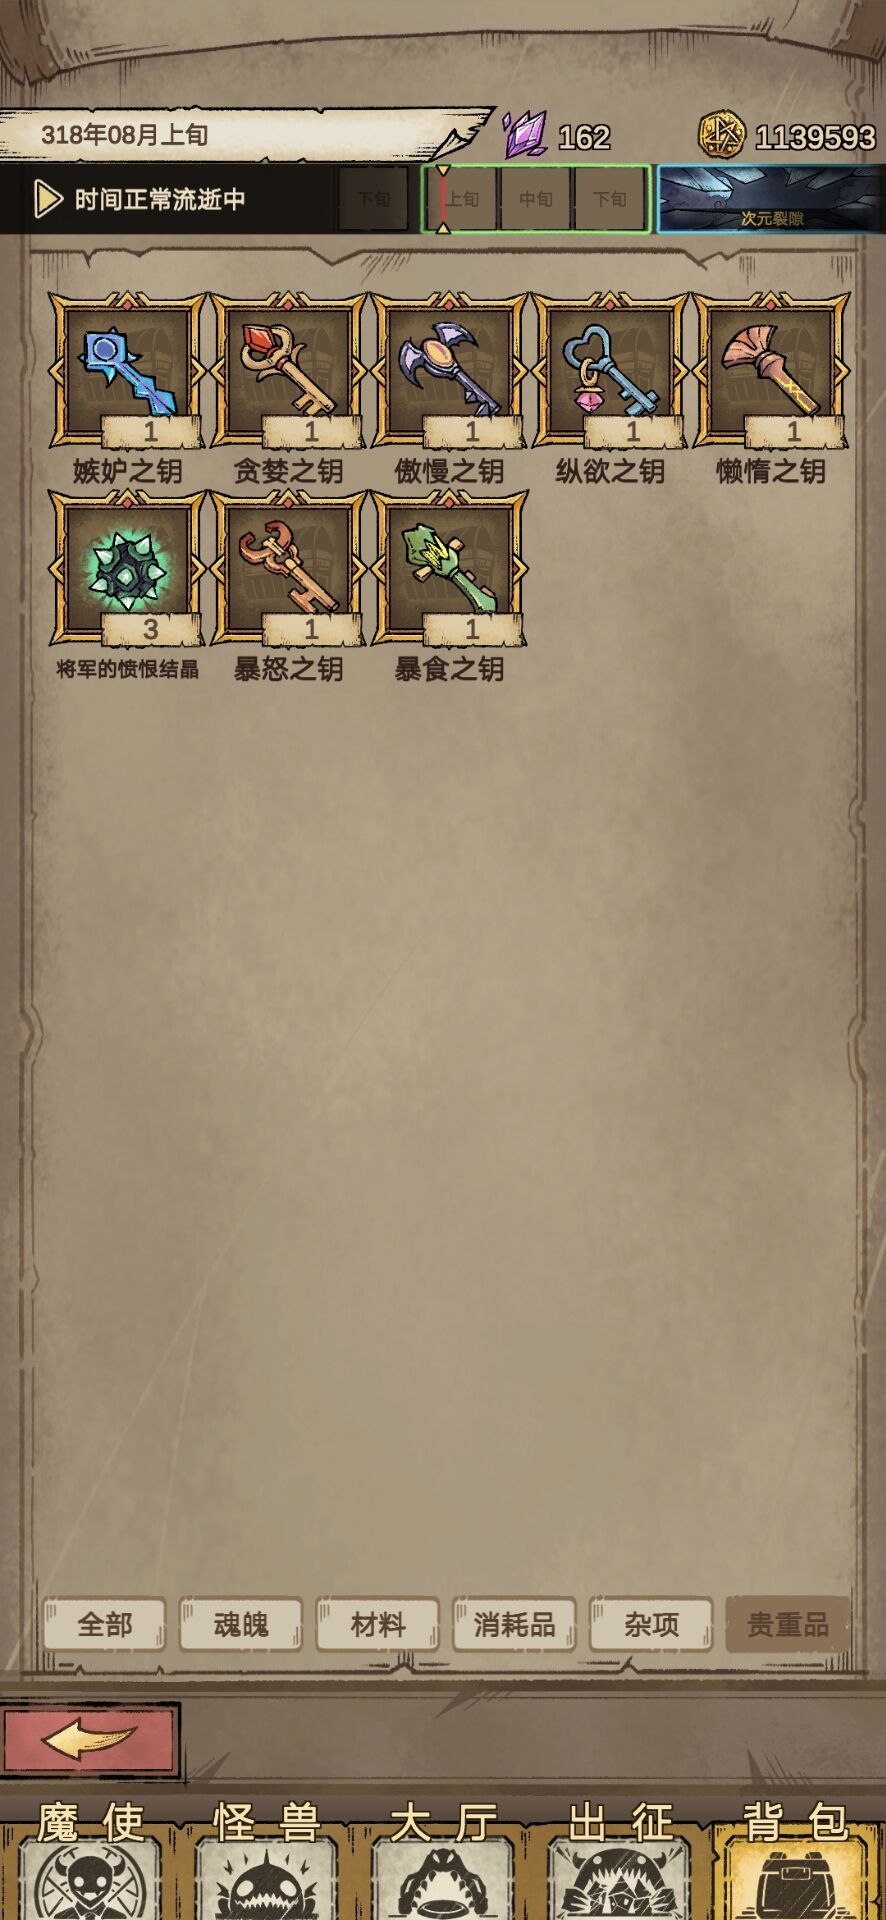Image resolution: width=886 pixels, height=1920 pixels.
Task: Open the 杂项 filter tab
Action: point(651,1624)
